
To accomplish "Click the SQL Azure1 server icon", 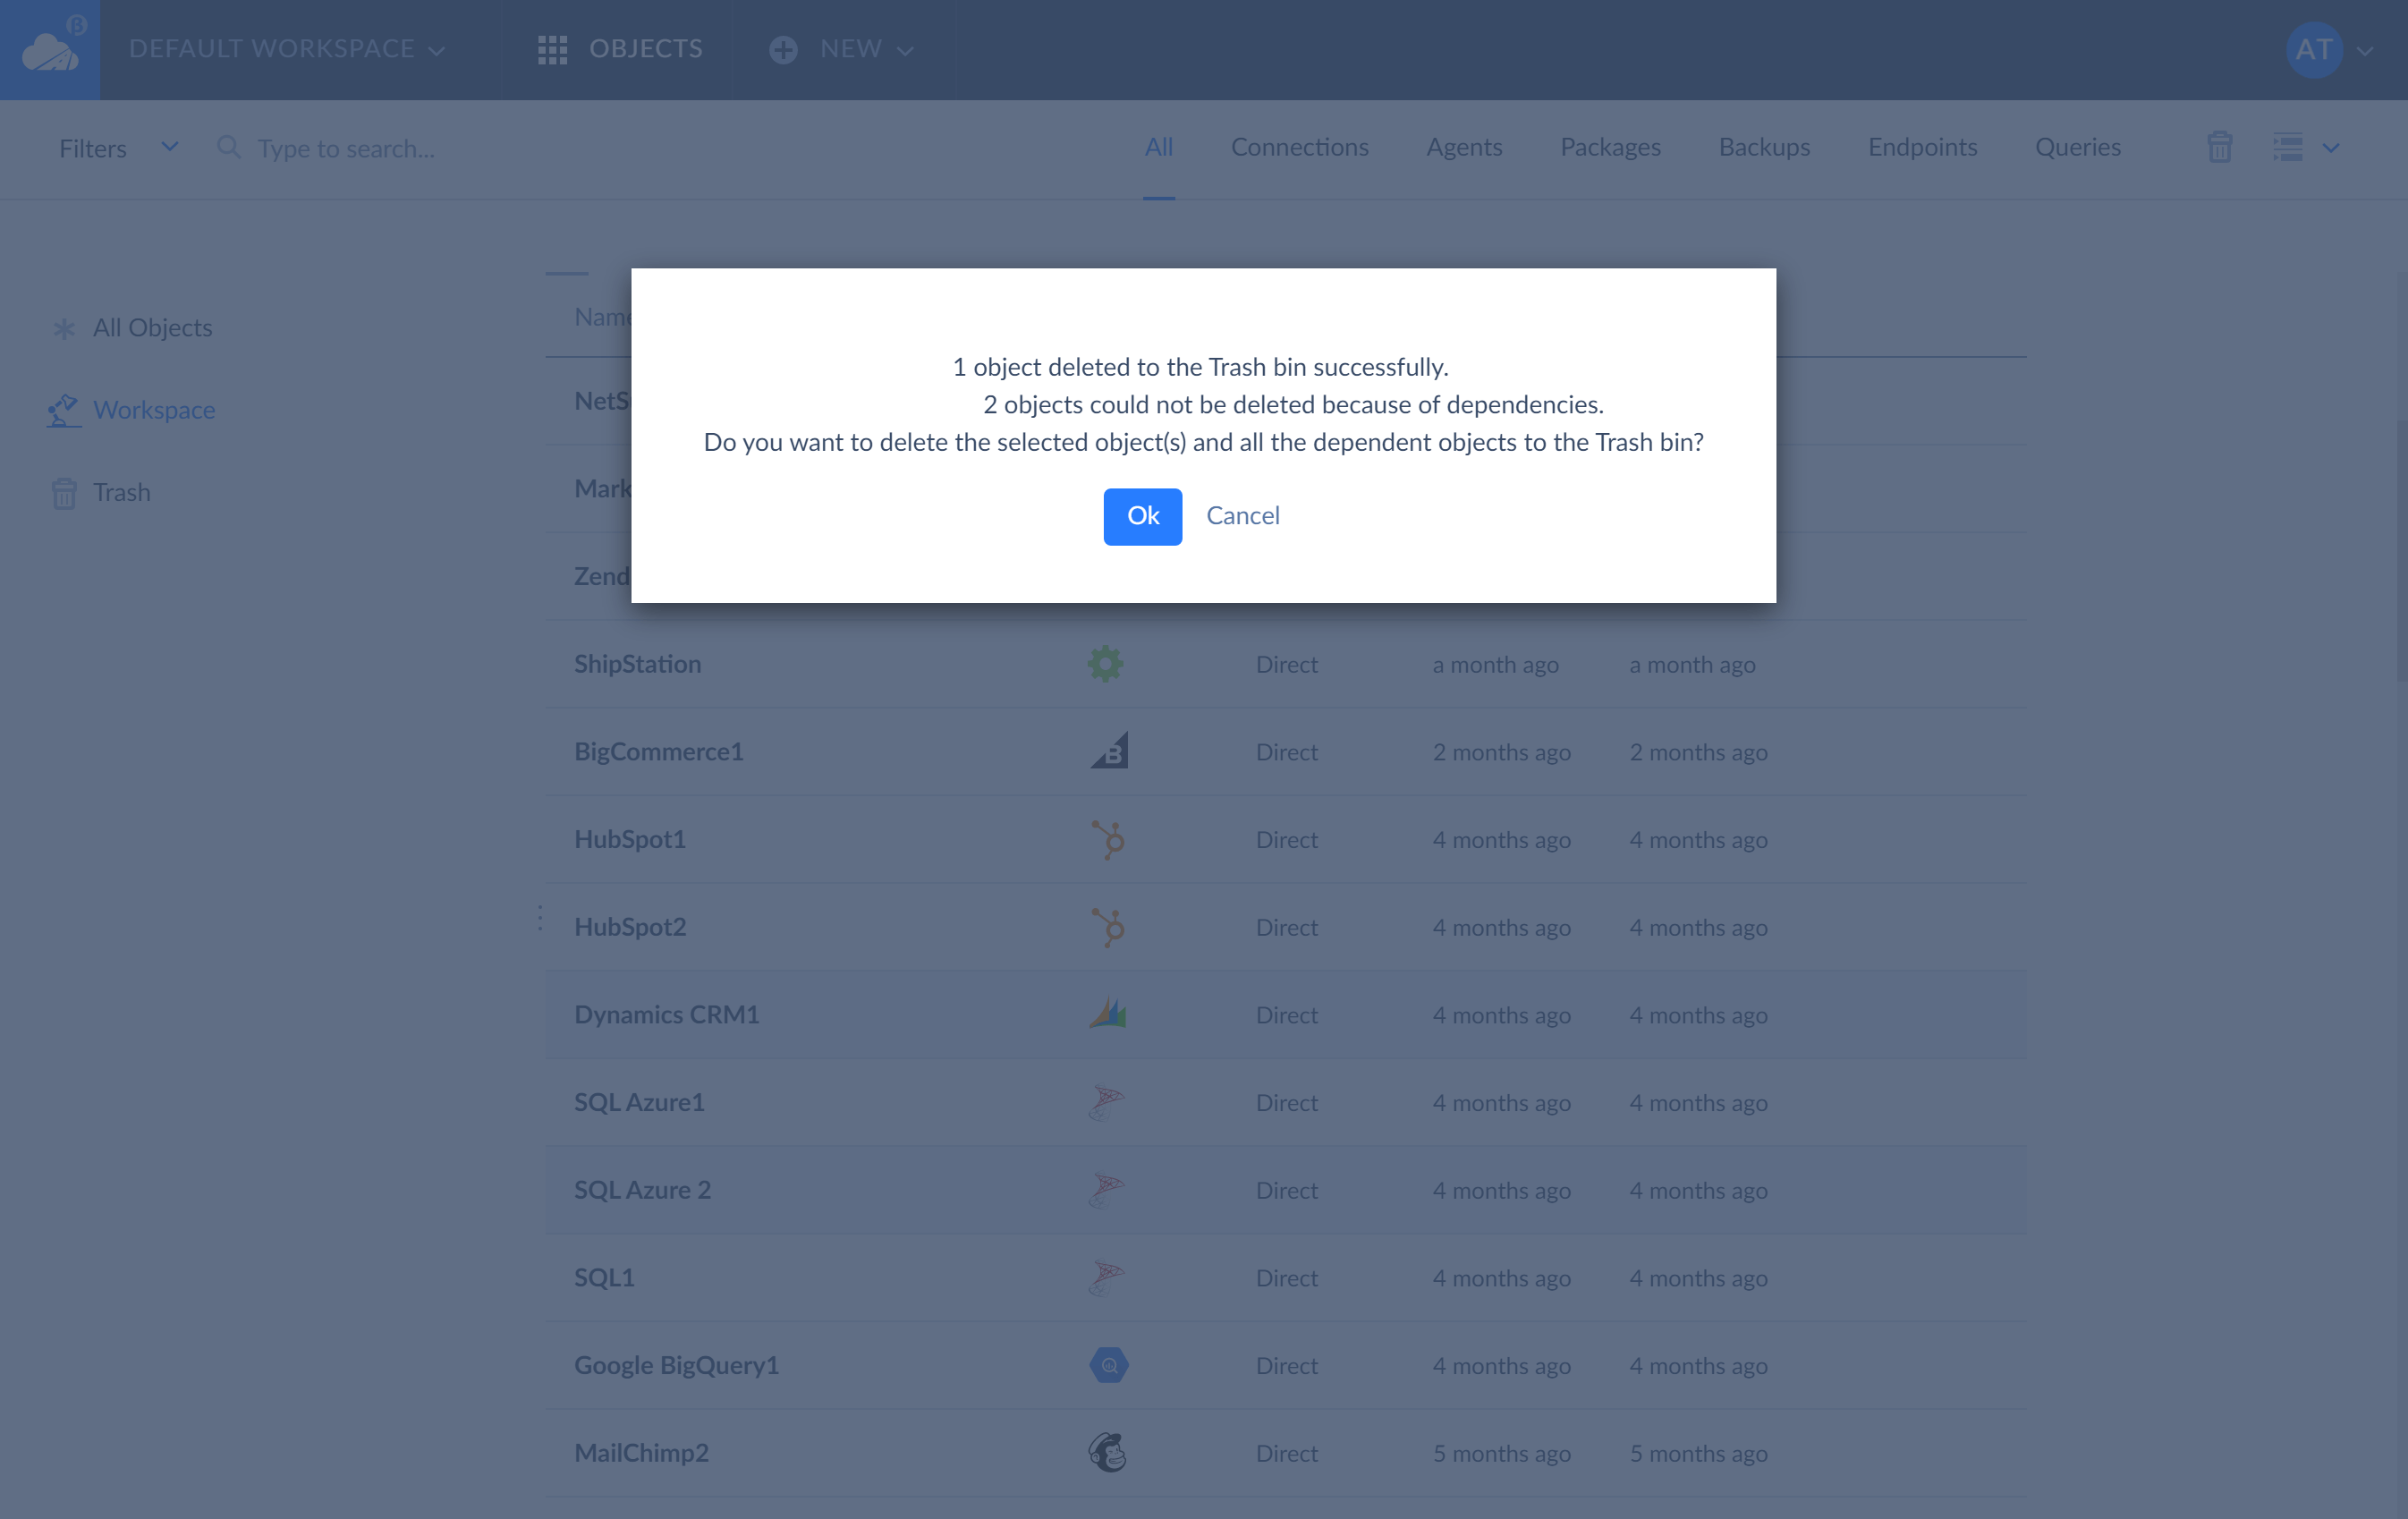I will pyautogui.click(x=1107, y=1103).
